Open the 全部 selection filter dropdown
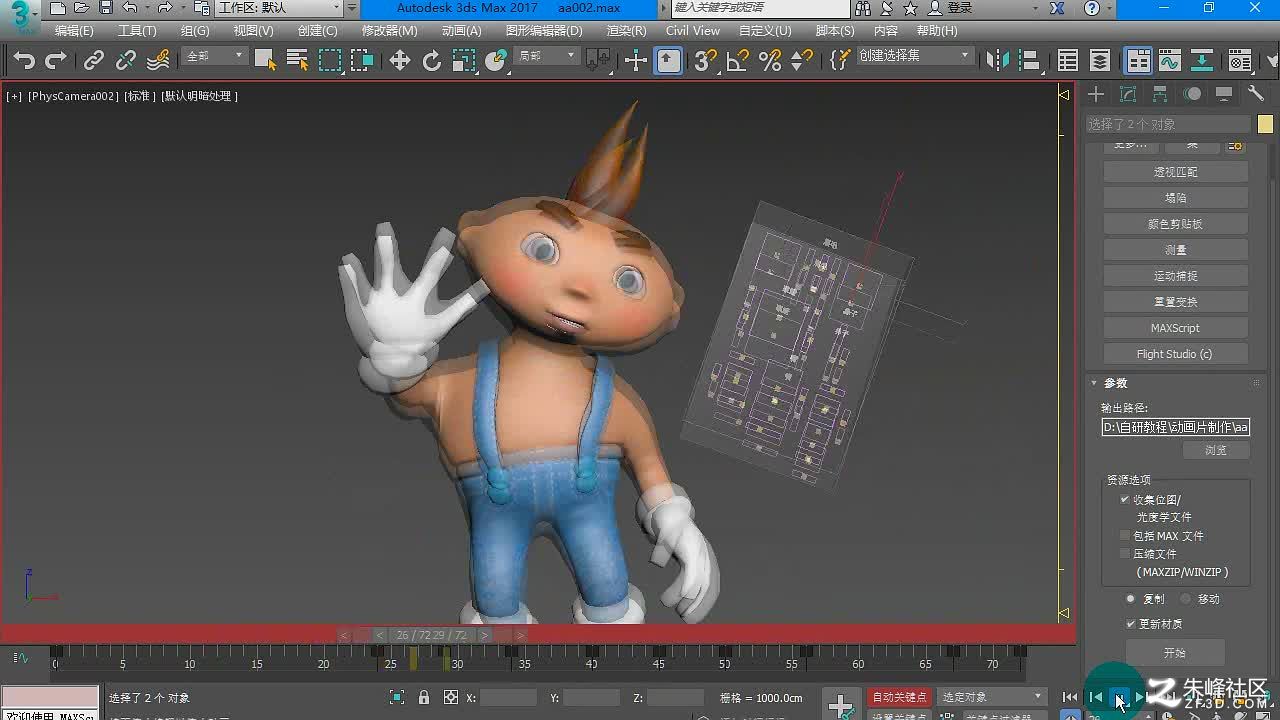Viewport: 1280px width, 720px height. pos(215,57)
